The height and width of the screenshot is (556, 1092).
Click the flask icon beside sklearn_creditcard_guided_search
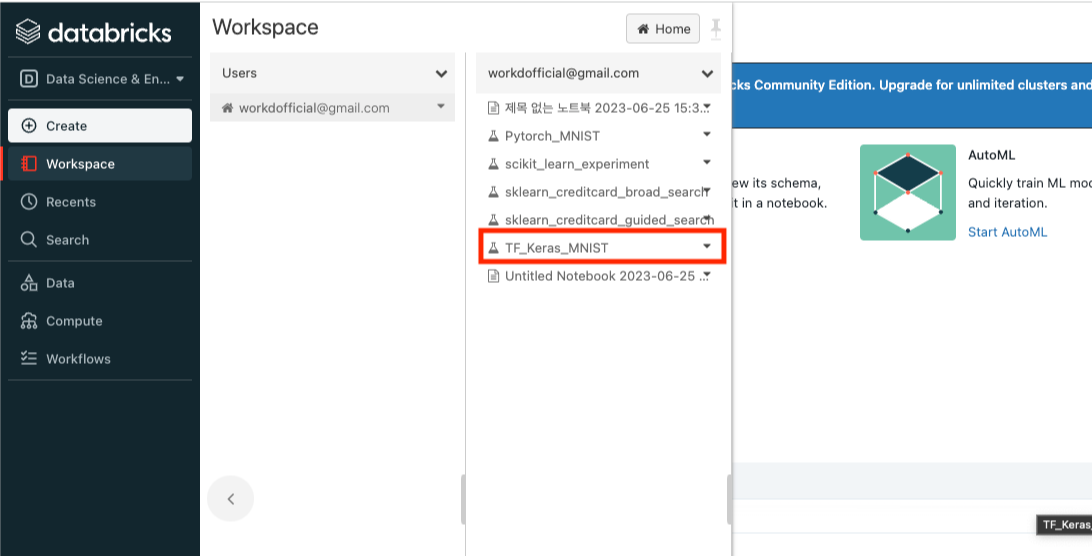click(493, 219)
